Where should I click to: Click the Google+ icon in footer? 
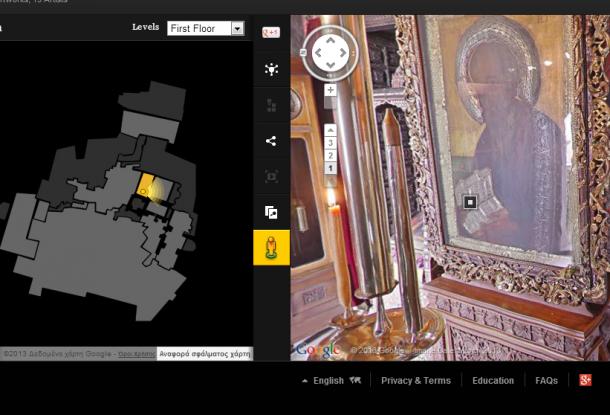click(586, 380)
